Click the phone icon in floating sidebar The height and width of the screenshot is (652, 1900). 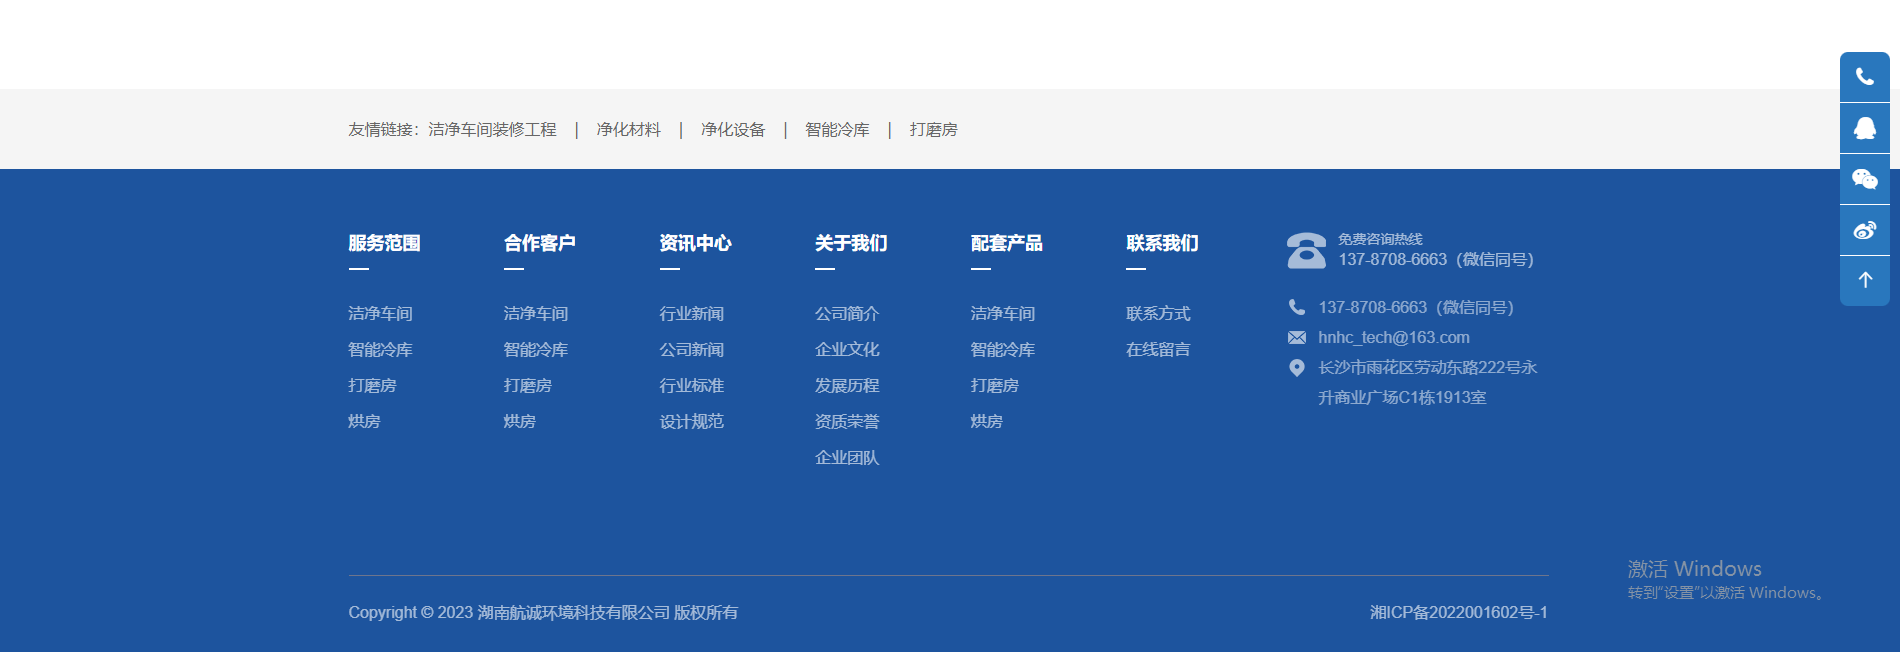[1865, 77]
